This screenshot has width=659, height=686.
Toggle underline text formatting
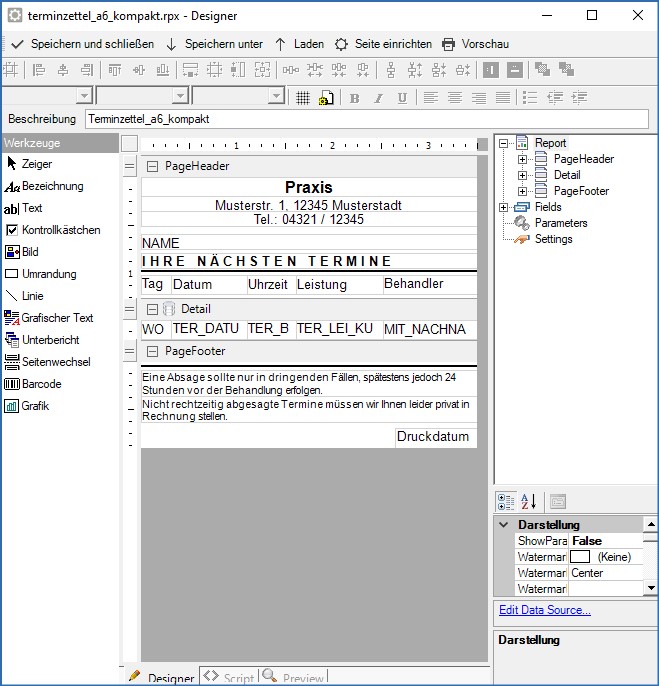[x=402, y=98]
